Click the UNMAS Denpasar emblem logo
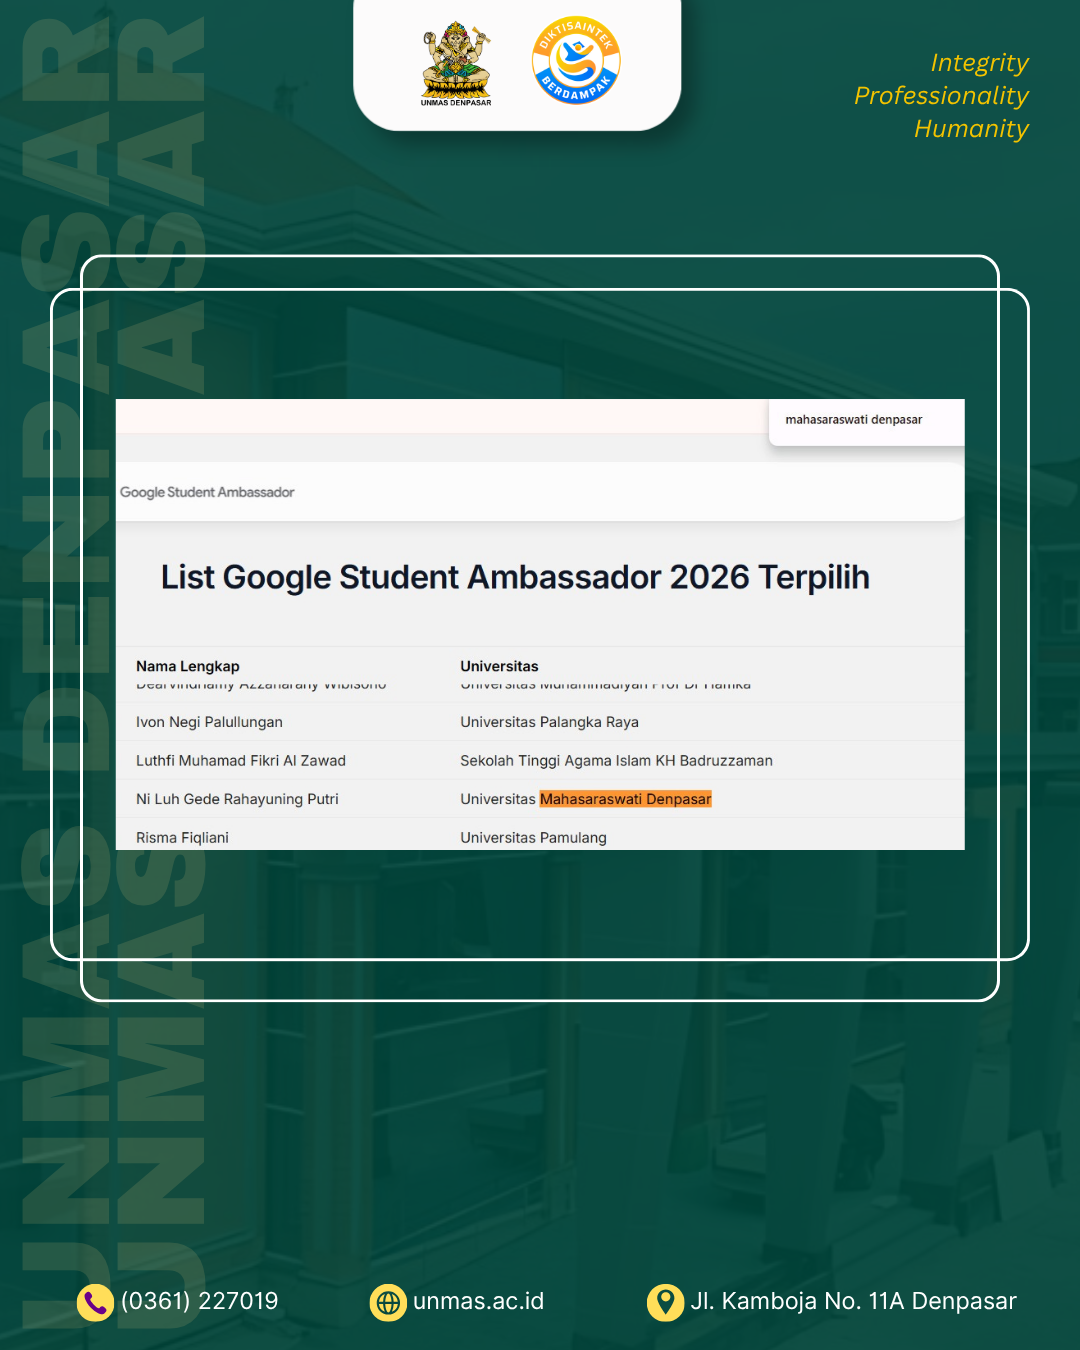Image resolution: width=1080 pixels, height=1350 pixels. [458, 60]
